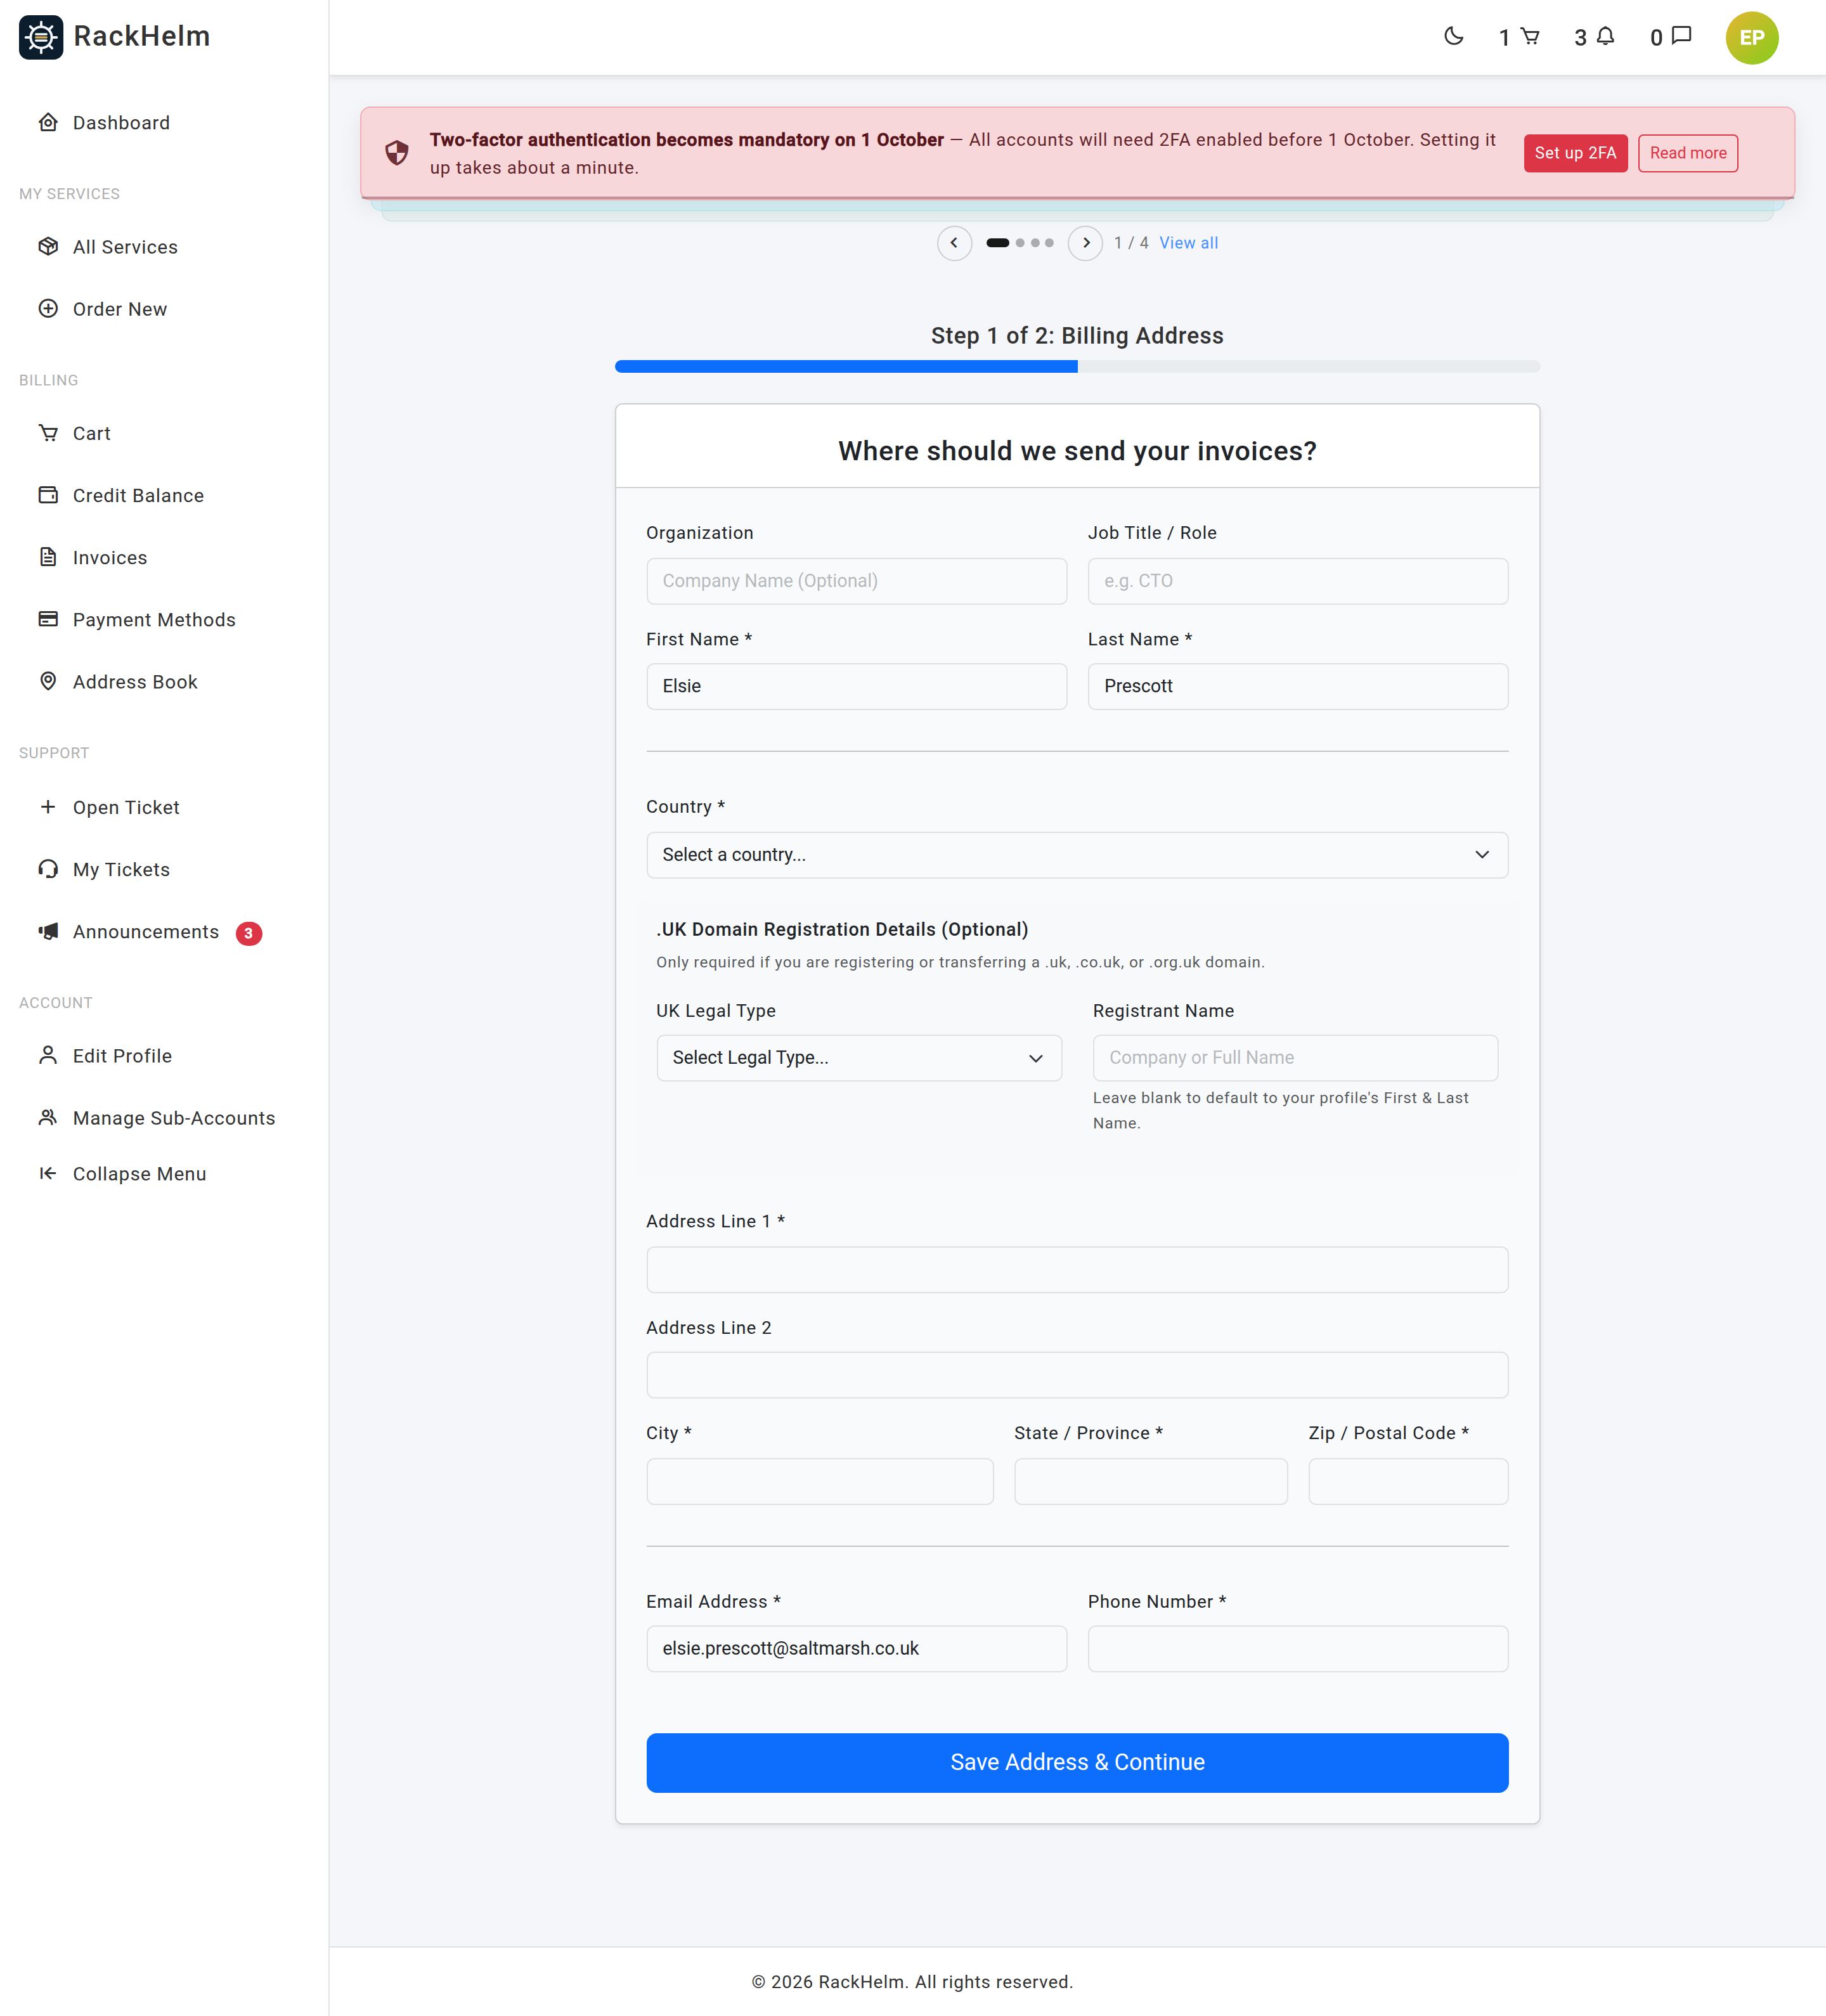Image resolution: width=1826 pixels, height=2016 pixels.
Task: Click the billing step progress bar
Action: [x=1077, y=367]
